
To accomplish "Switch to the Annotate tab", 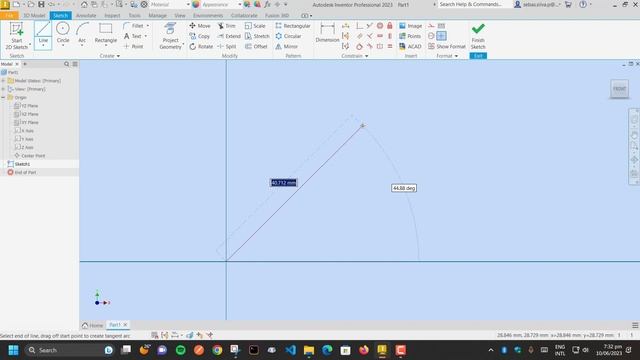I will coord(86,16).
